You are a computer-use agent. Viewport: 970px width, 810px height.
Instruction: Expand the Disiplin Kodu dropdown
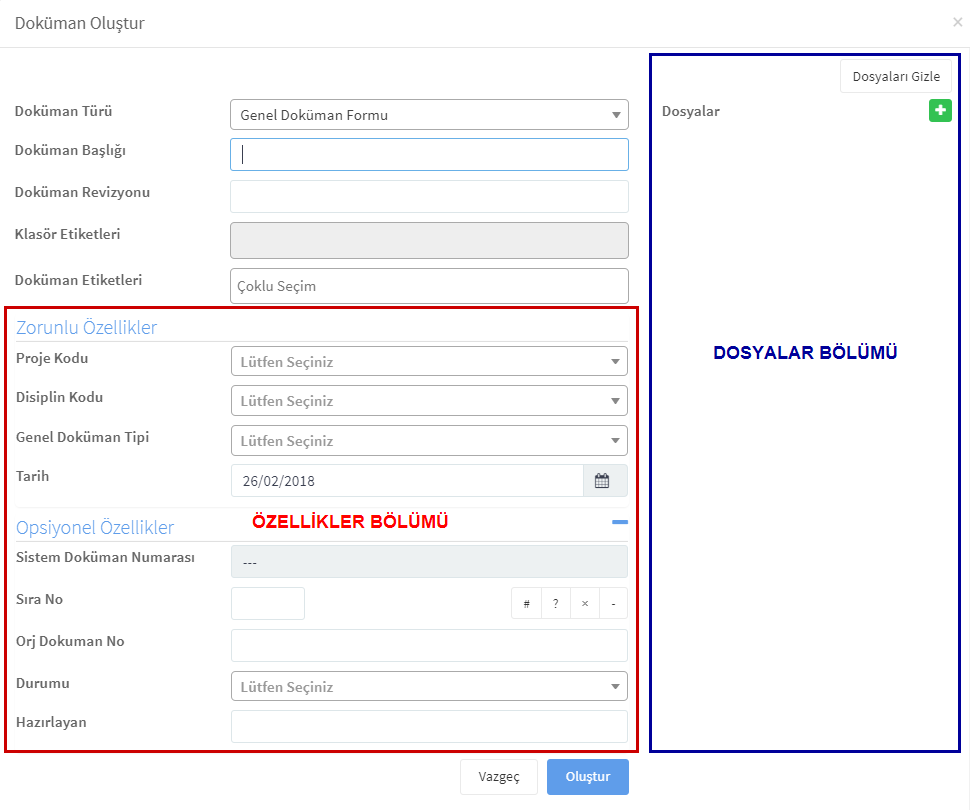pos(429,400)
